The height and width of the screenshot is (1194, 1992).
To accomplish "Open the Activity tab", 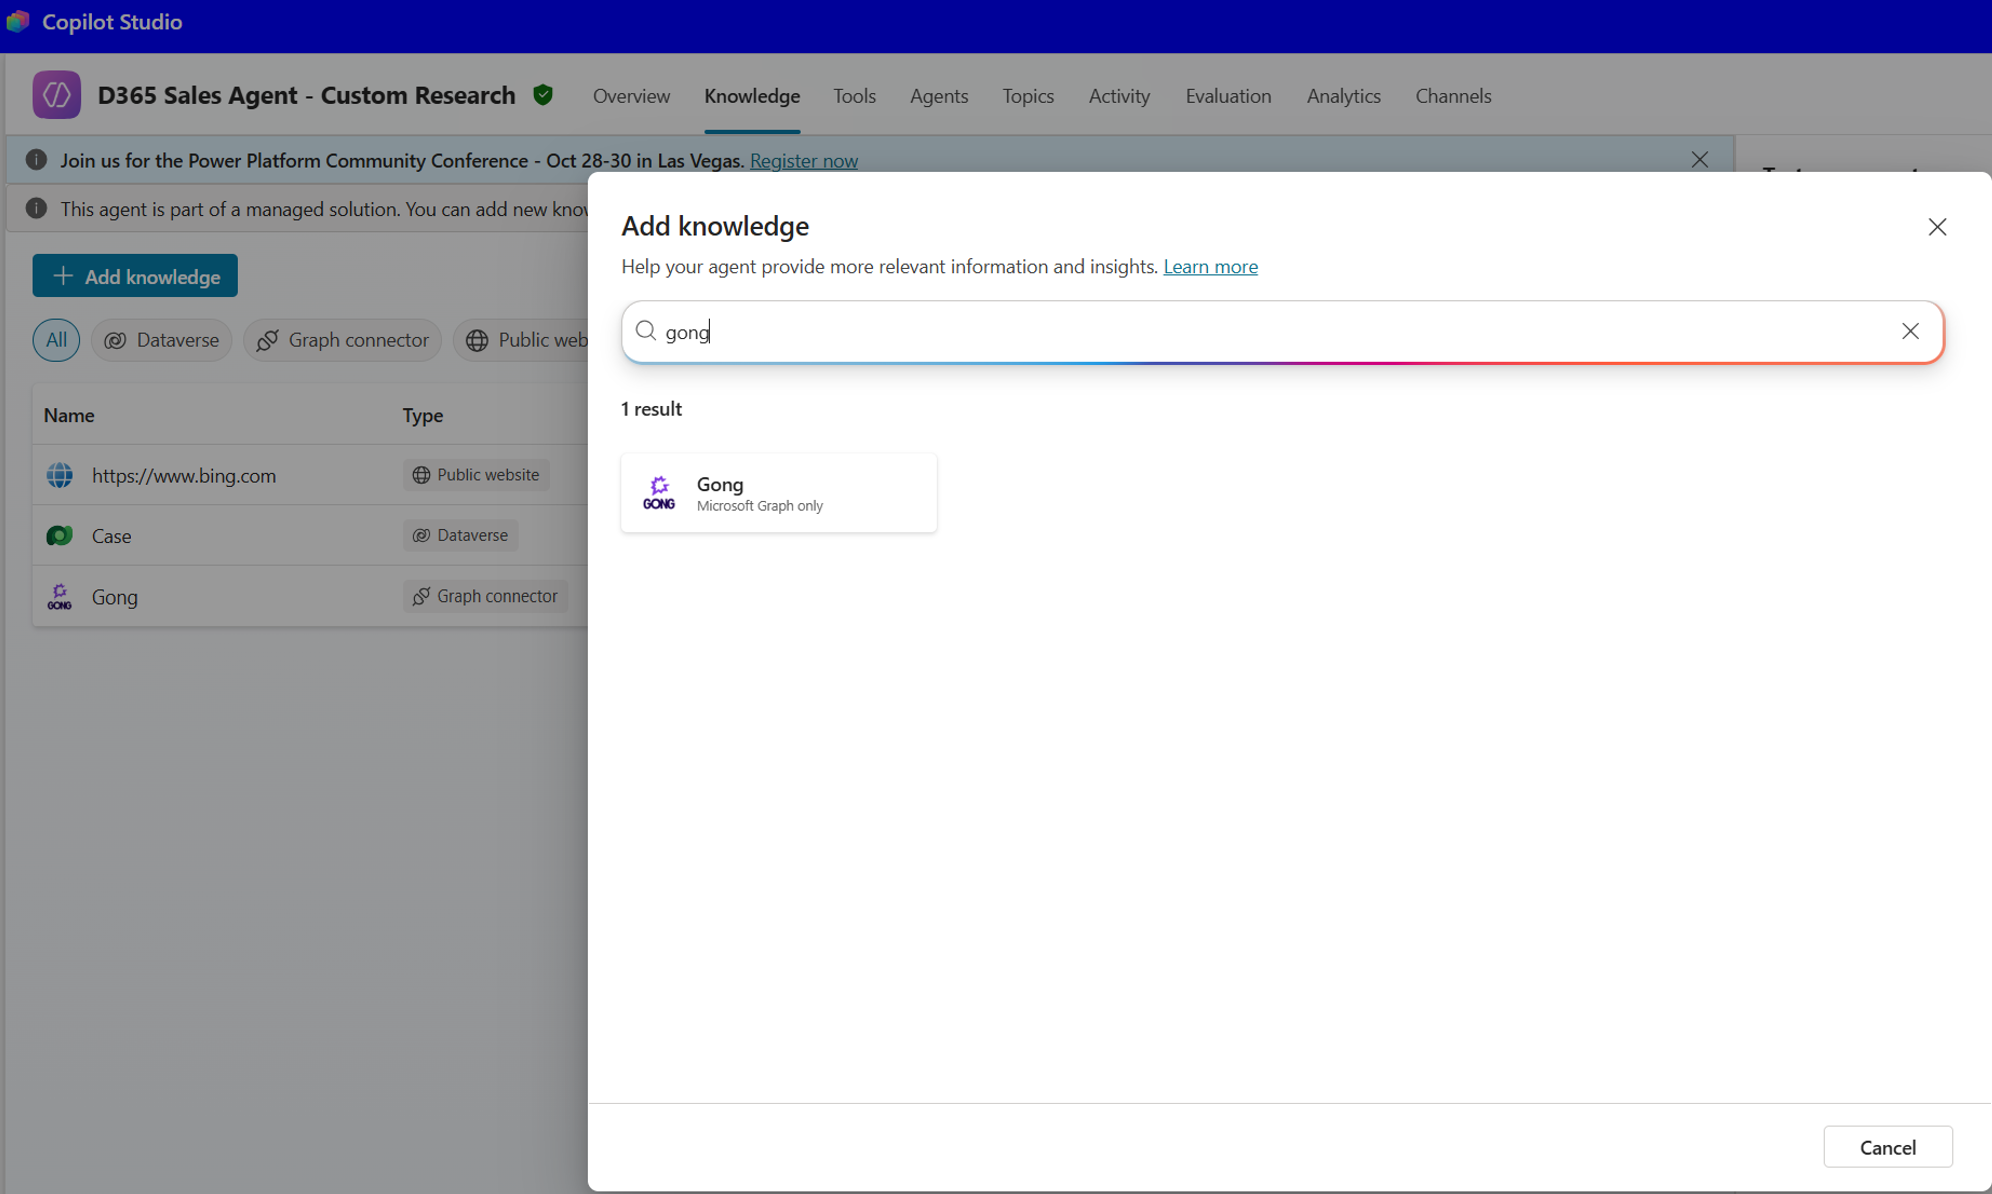I will [1119, 96].
